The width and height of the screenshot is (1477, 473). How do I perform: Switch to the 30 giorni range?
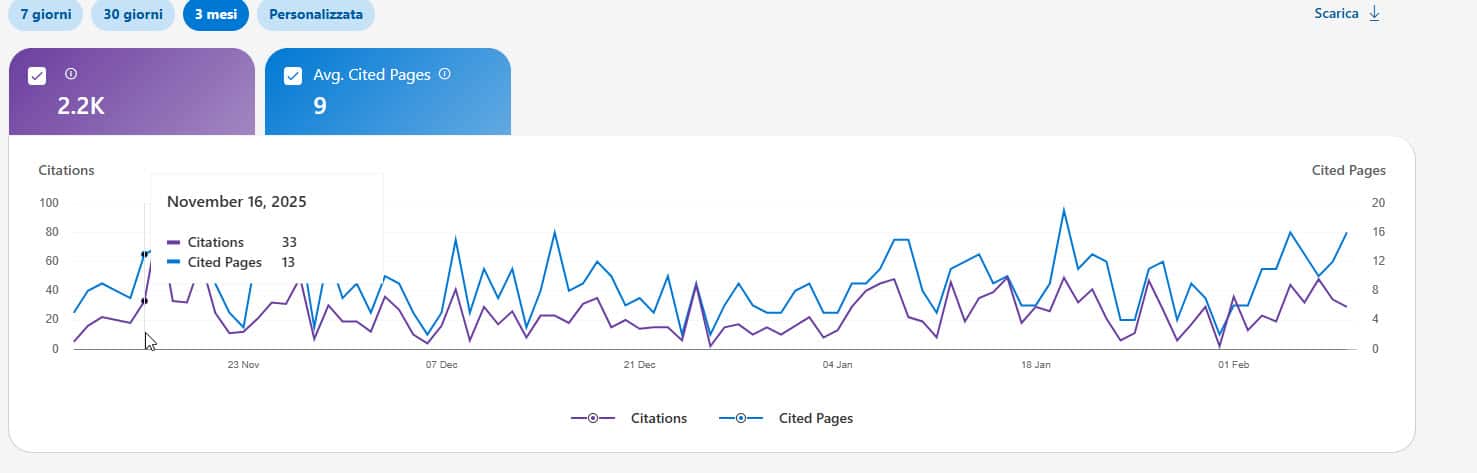coord(132,14)
